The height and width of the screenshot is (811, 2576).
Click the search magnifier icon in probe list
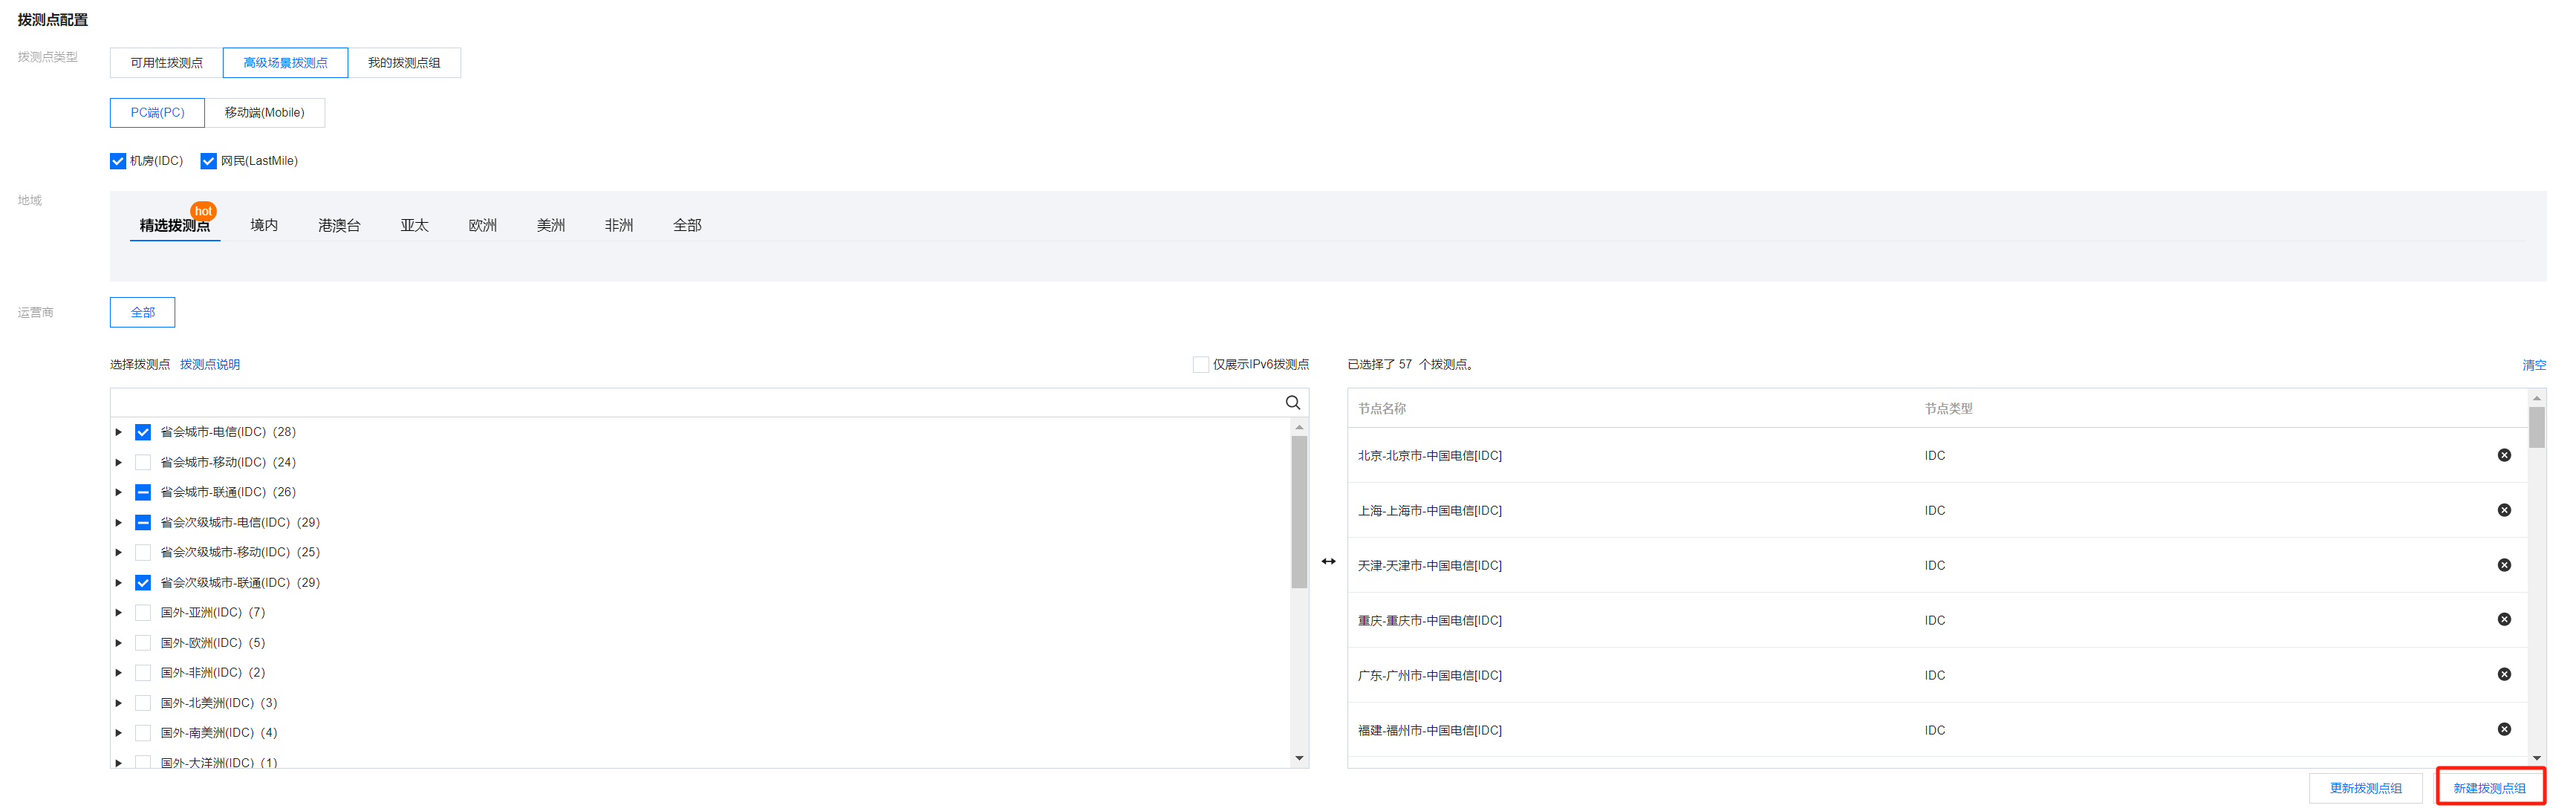(x=1292, y=402)
